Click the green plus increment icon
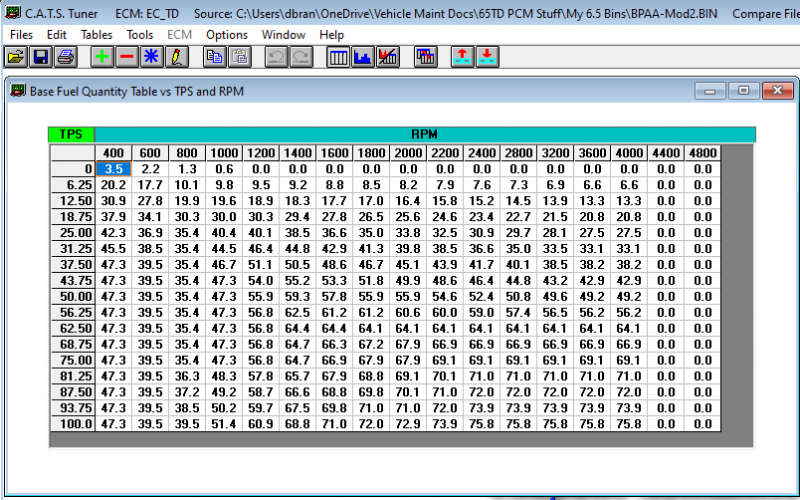This screenshot has height=500, width=800. tap(102, 57)
